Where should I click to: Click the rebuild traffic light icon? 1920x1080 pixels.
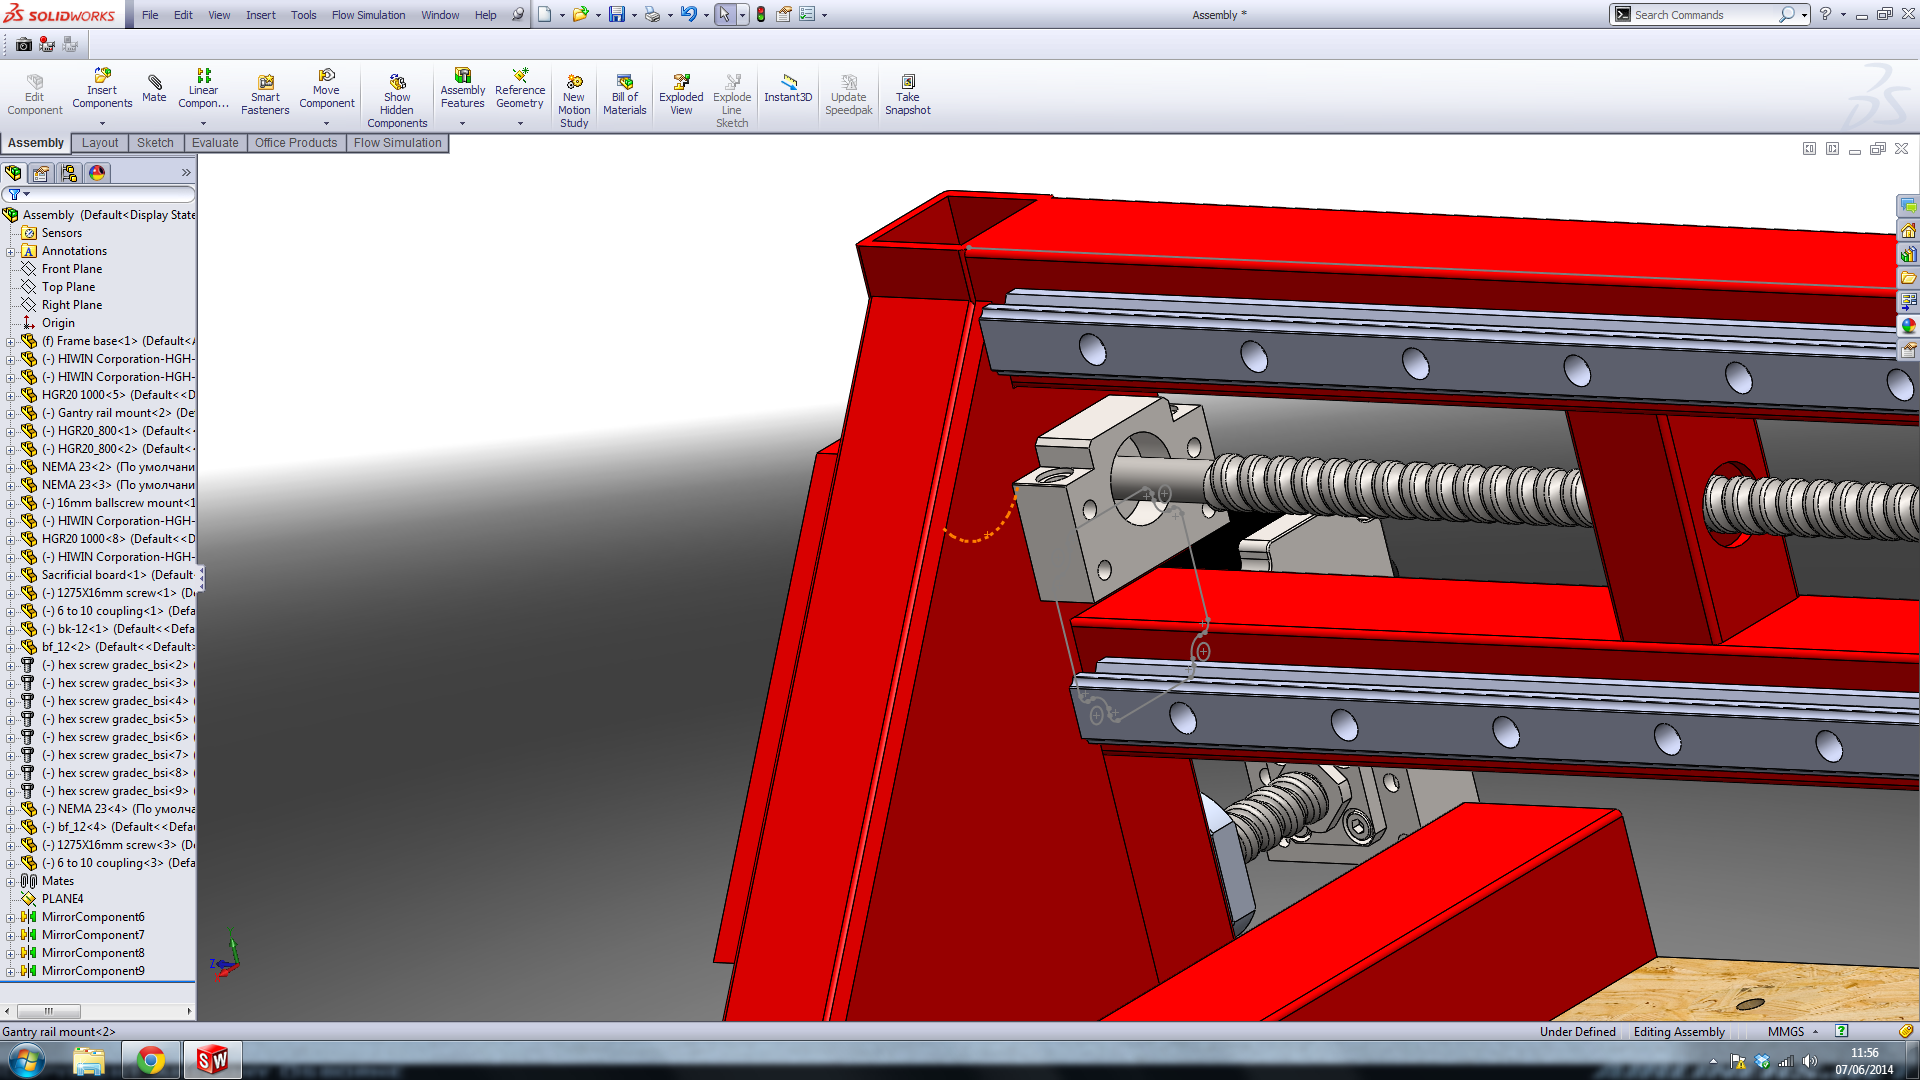761,15
